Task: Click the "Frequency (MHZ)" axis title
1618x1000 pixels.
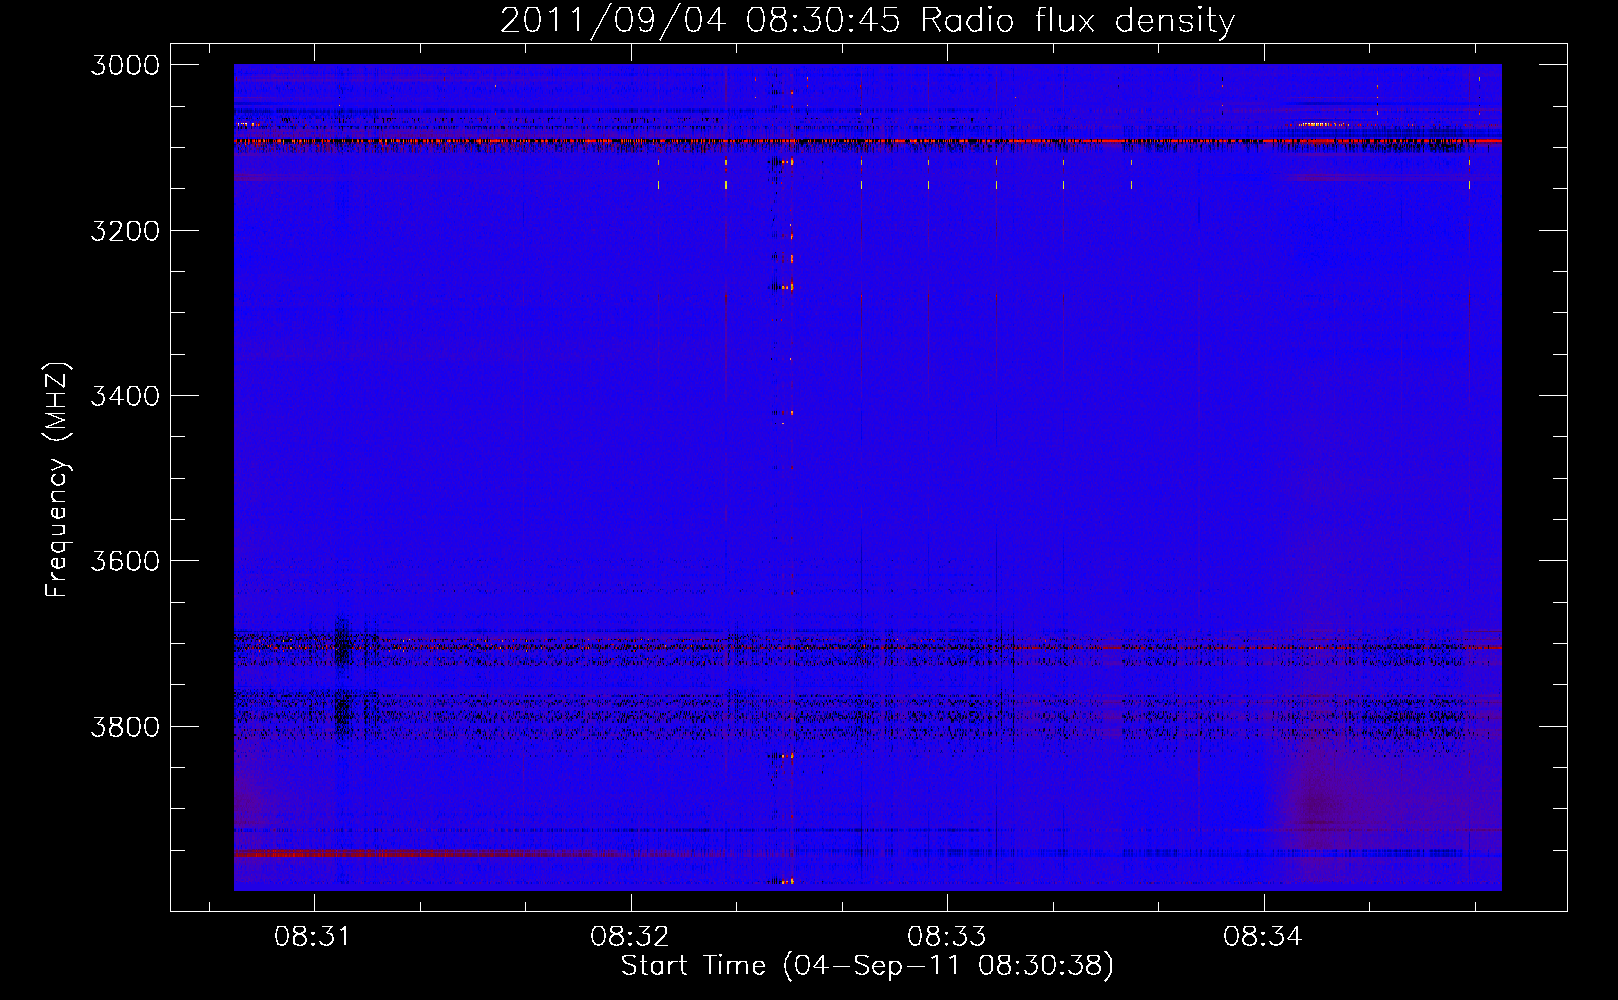Action: tap(58, 479)
